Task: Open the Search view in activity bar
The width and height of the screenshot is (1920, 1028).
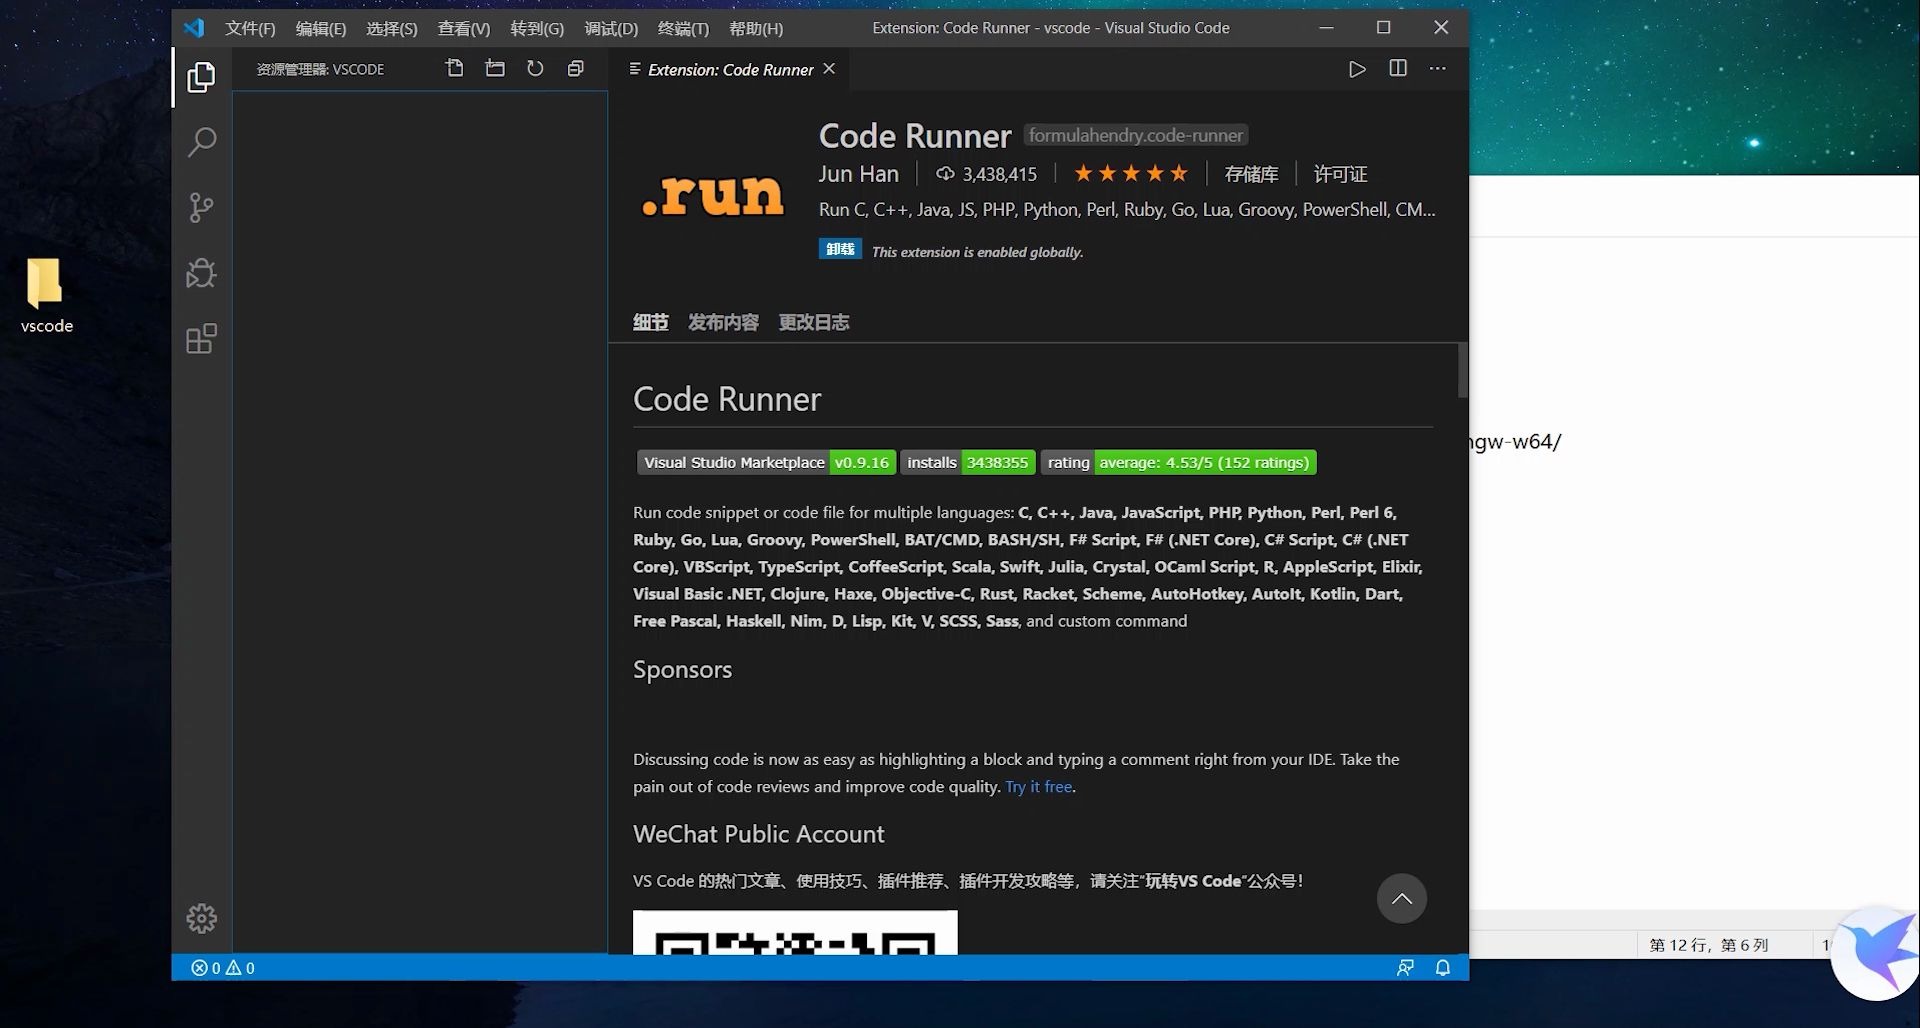Action: (x=201, y=142)
